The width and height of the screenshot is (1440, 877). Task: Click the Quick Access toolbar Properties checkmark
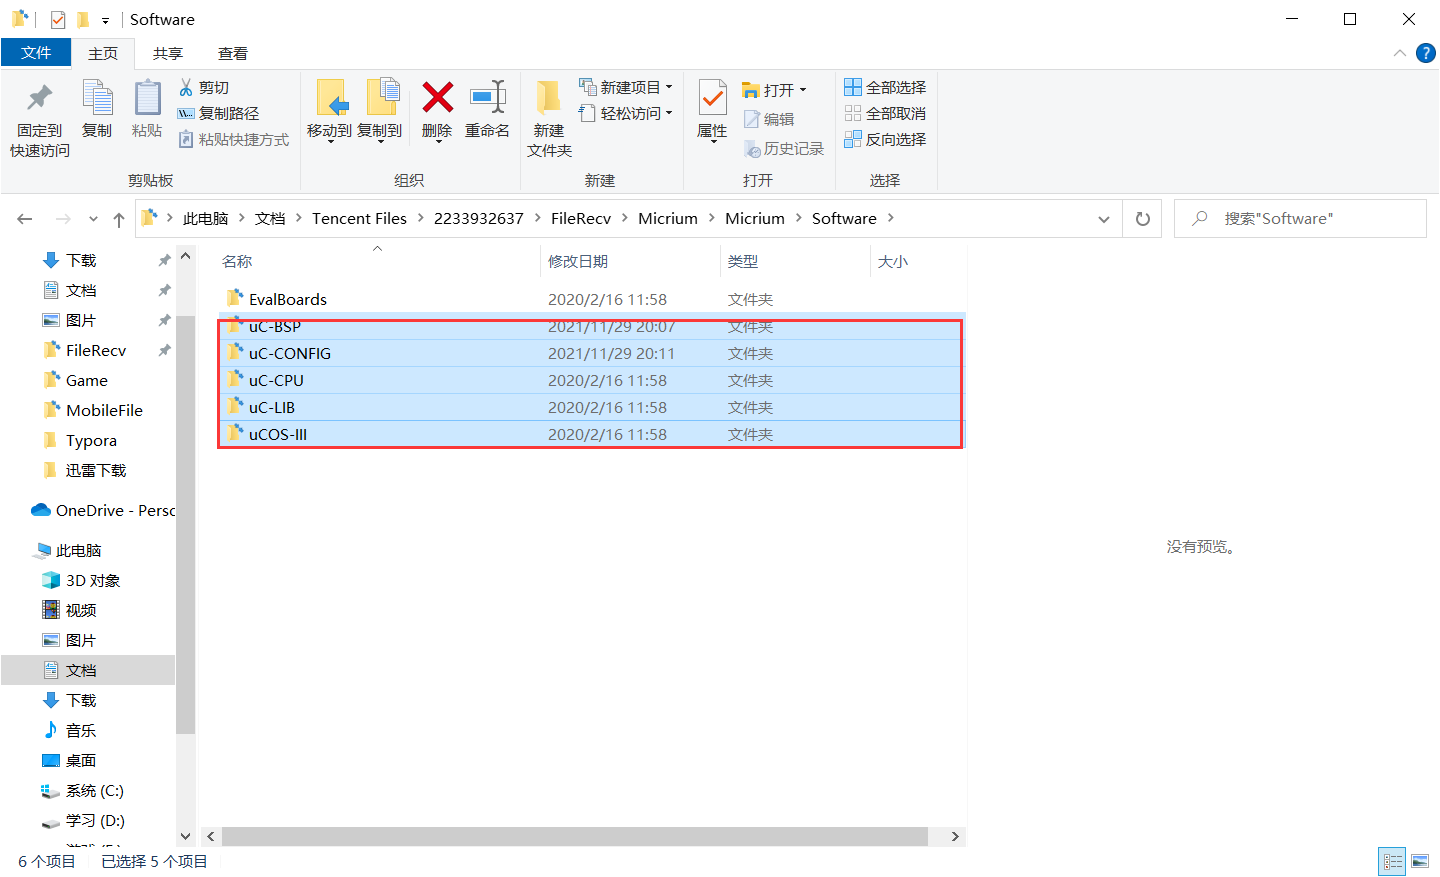(58, 20)
